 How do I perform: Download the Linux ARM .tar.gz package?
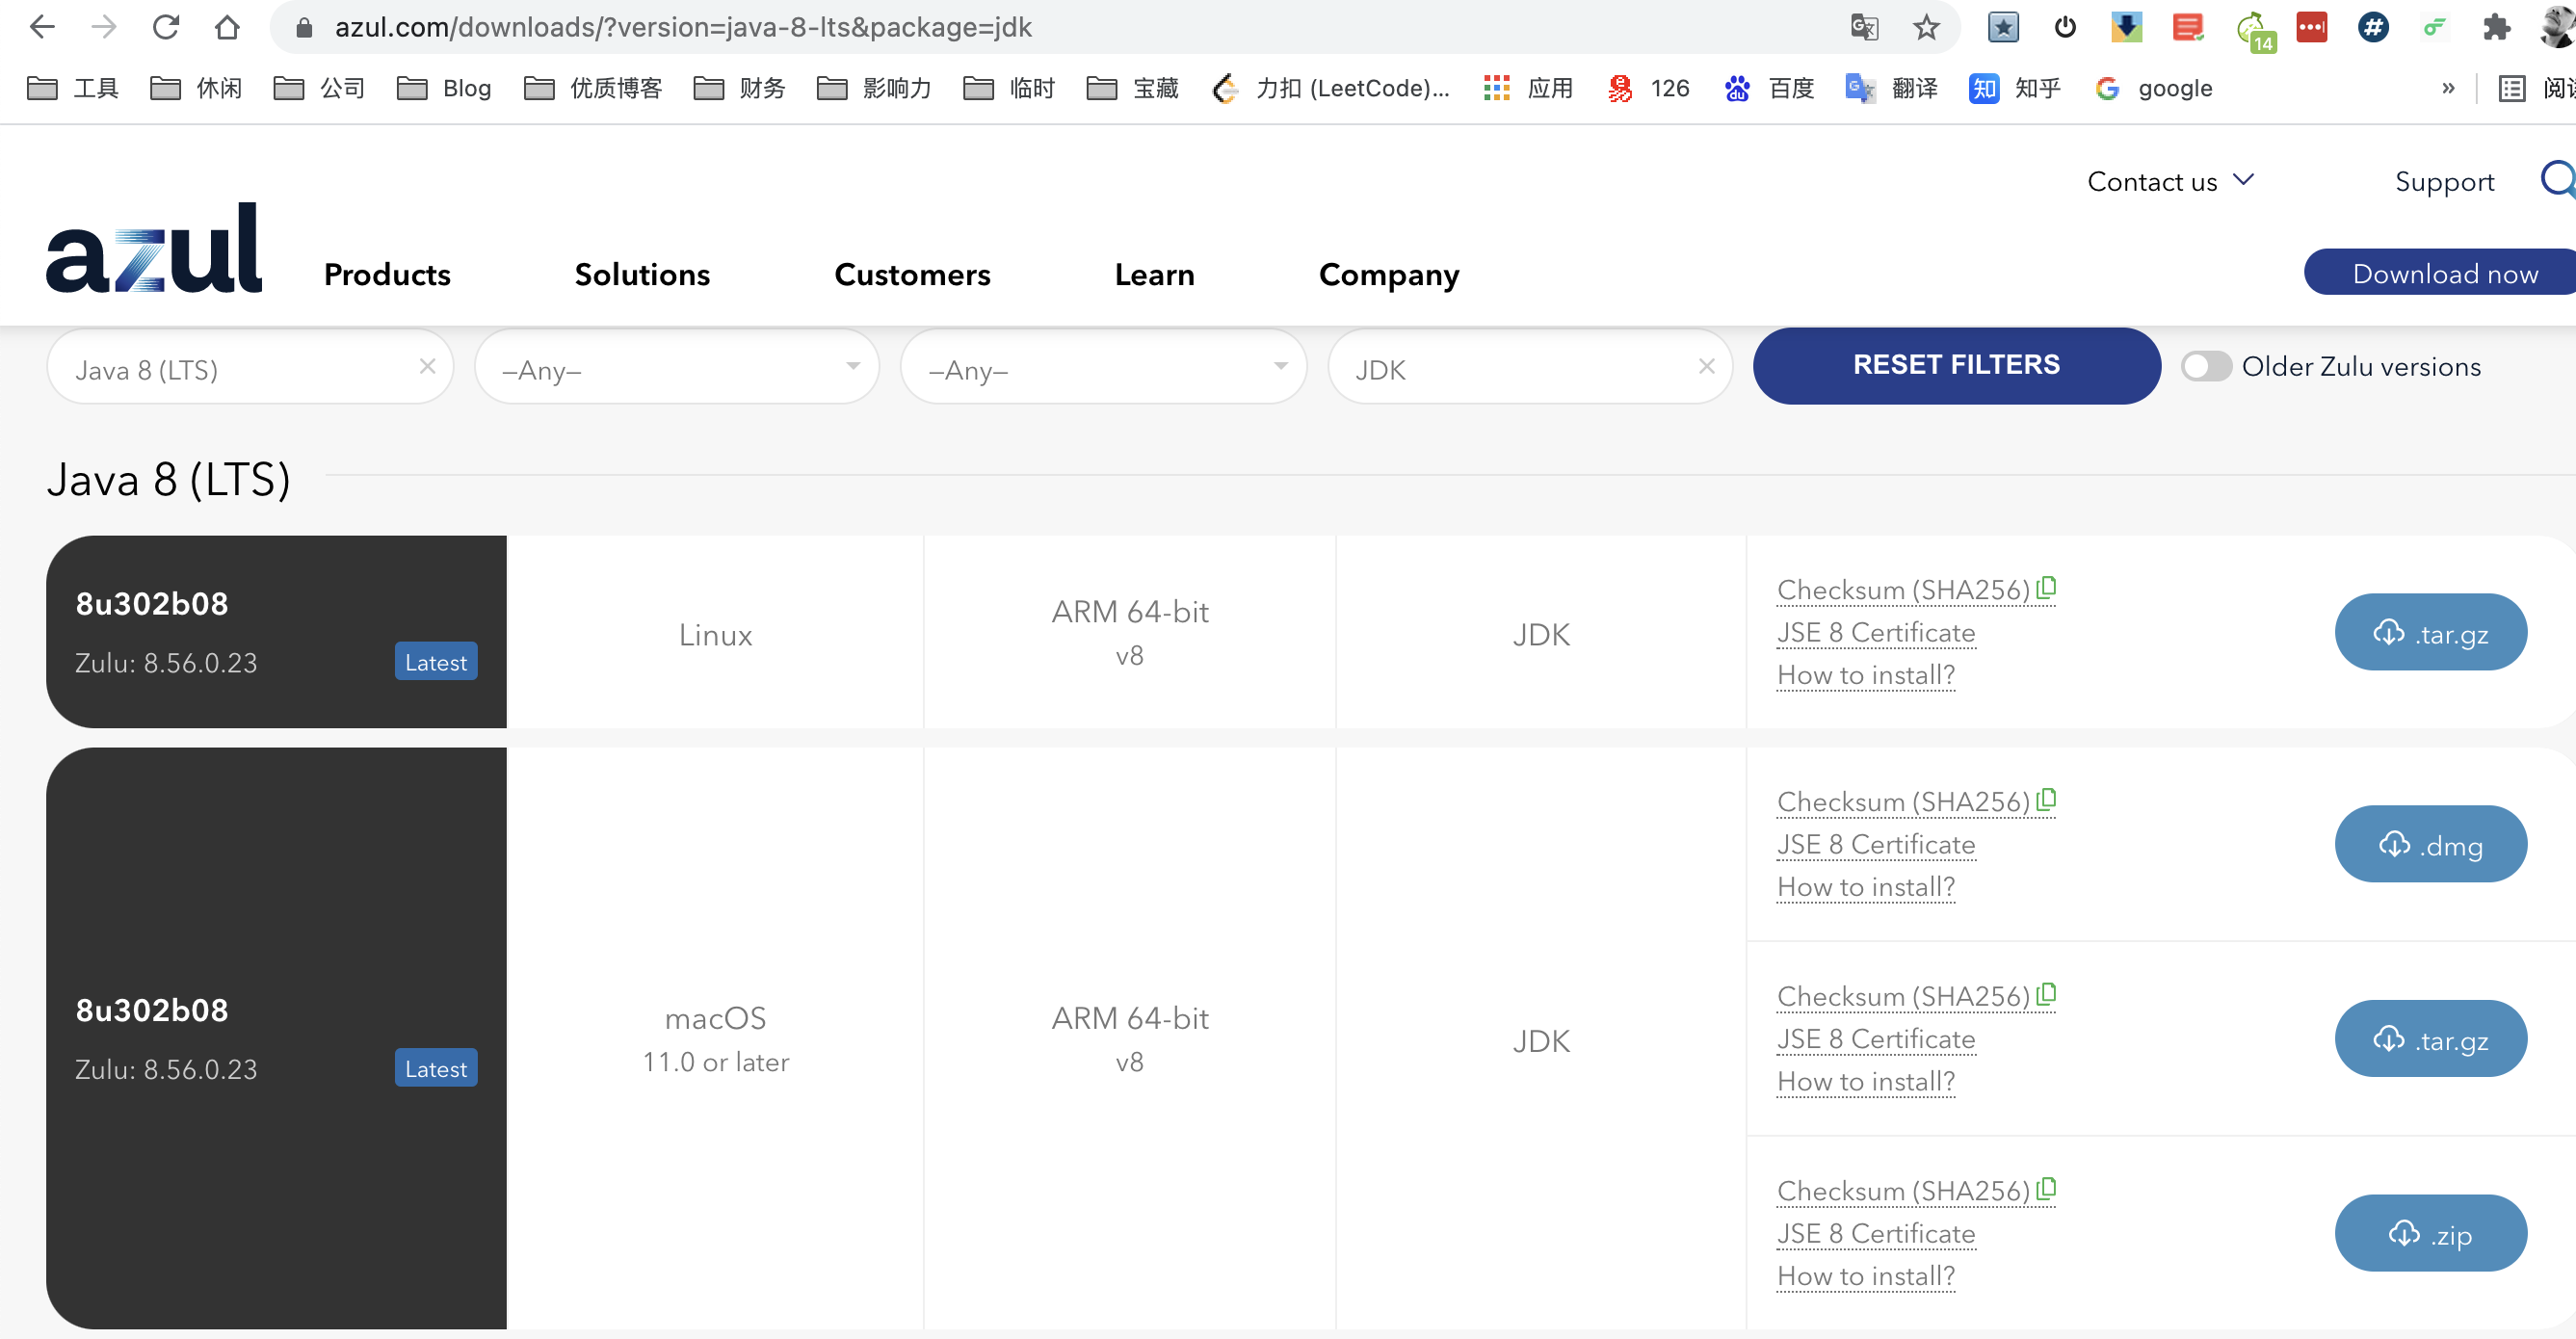pos(2430,632)
